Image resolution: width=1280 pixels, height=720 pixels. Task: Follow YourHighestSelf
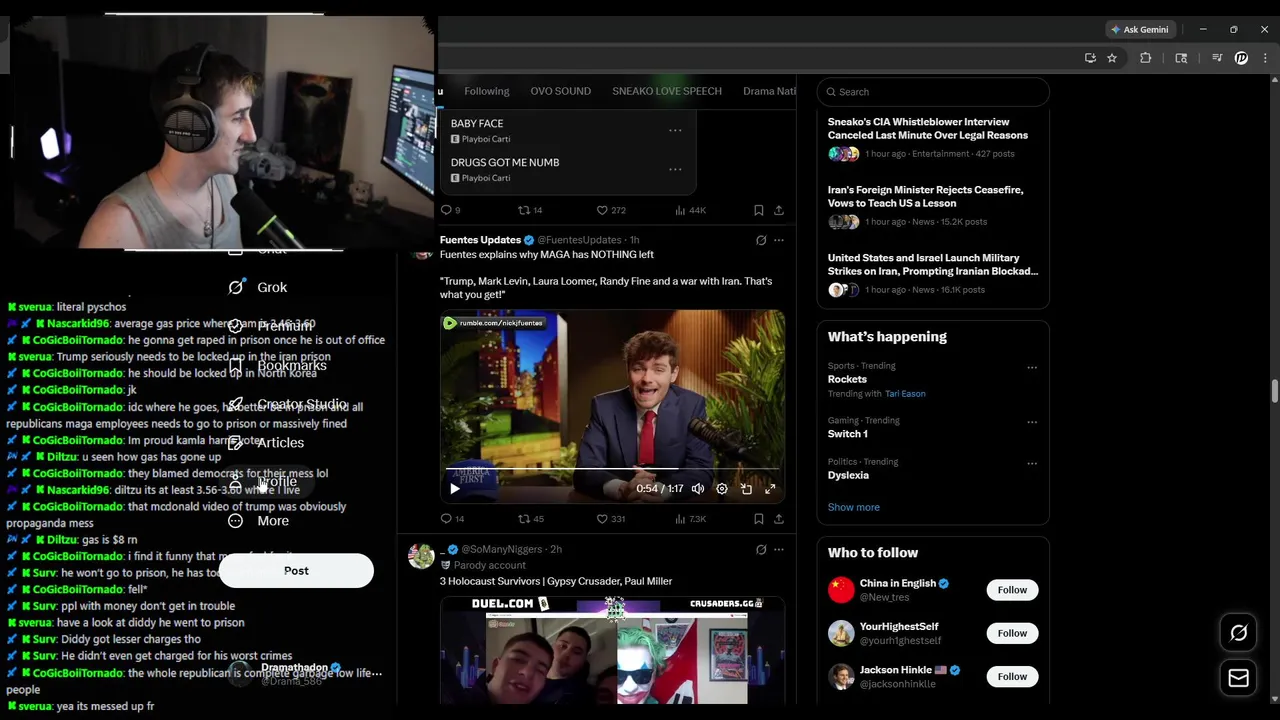point(1012,633)
